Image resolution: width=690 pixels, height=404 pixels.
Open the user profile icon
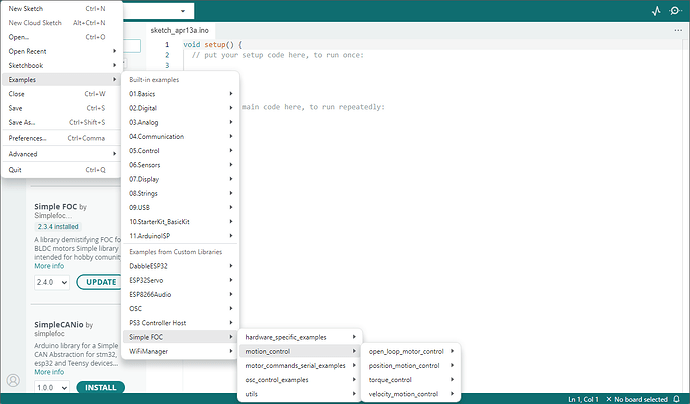[13, 381]
